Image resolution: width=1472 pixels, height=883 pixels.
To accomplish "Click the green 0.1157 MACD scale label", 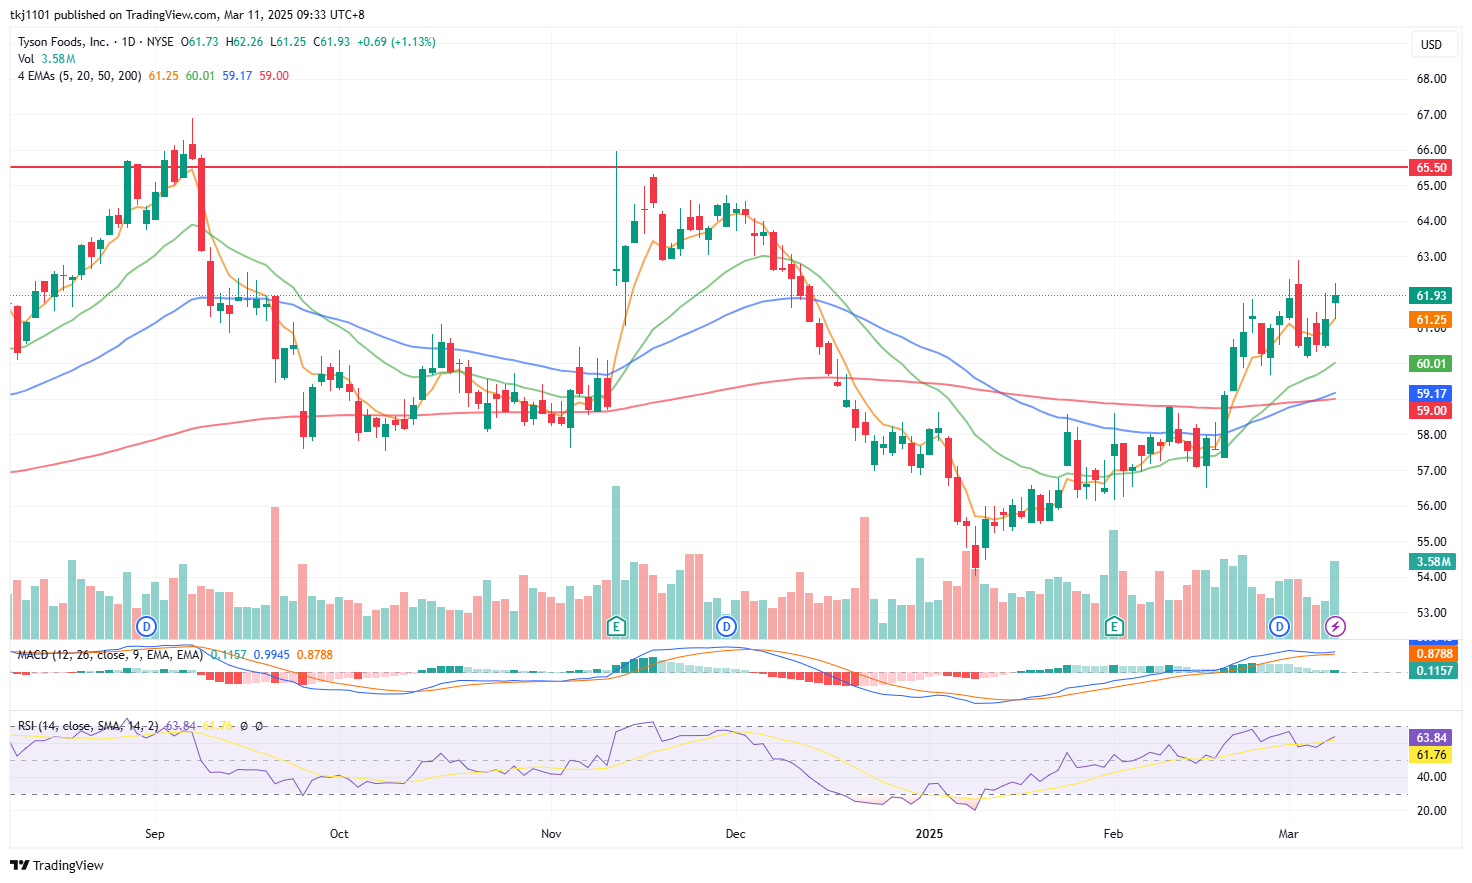I will [1432, 671].
